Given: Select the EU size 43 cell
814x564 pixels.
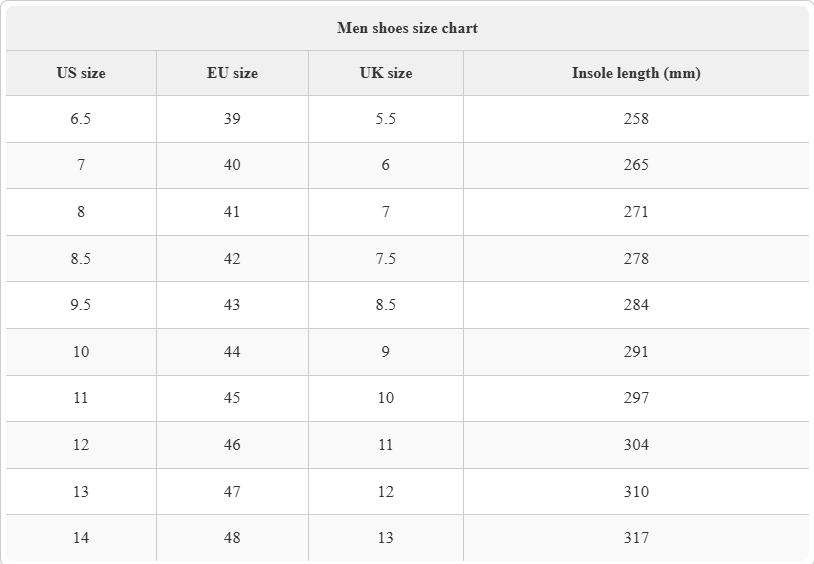Looking at the screenshot, I should pos(232,305).
